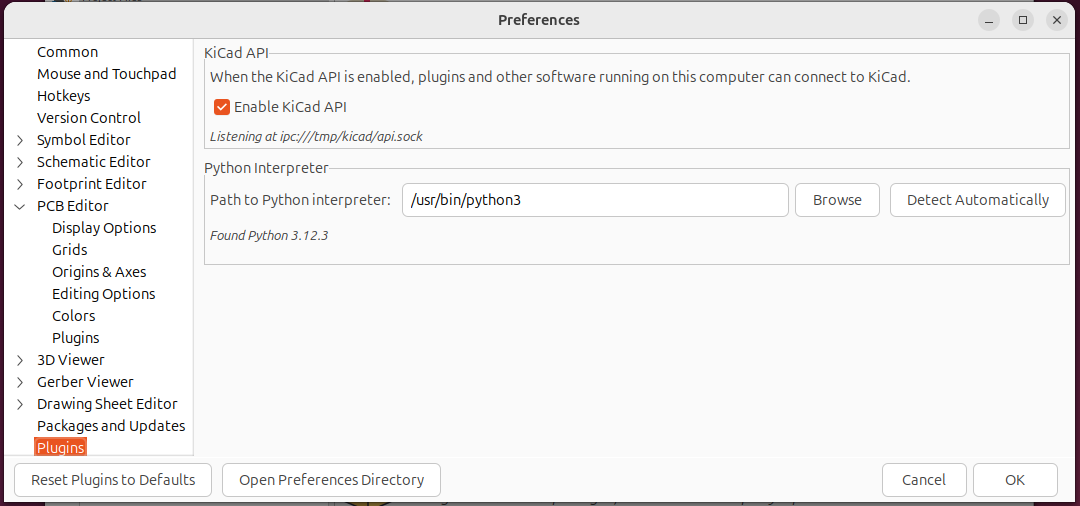The width and height of the screenshot is (1080, 506).
Task: Expand the Footprint Editor section
Action: point(20,184)
